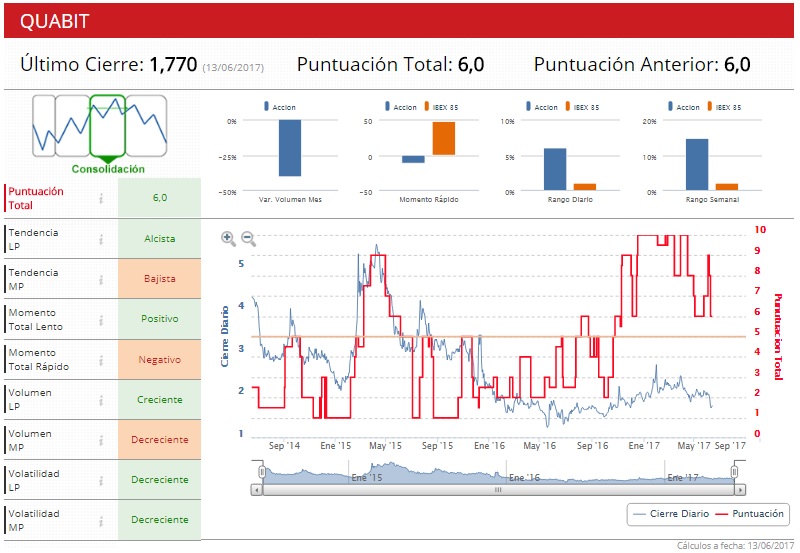Toggle Accion legend in Rango Semanal chart
The image size is (800, 553).
(684, 107)
